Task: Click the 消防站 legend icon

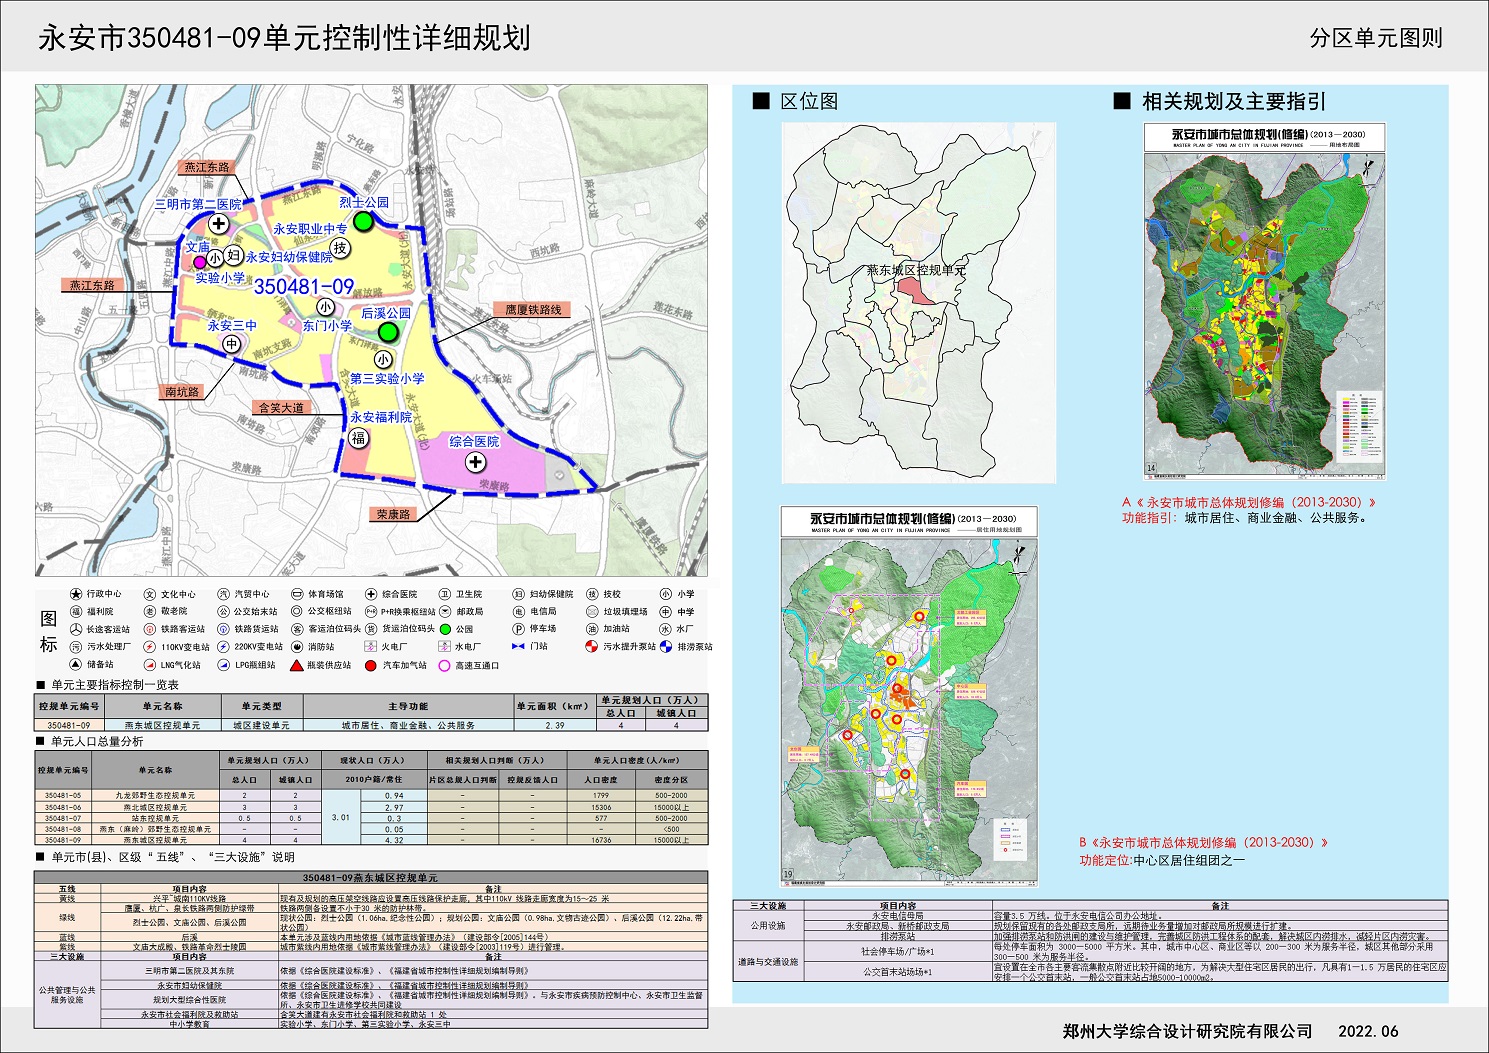Action: 297,647
